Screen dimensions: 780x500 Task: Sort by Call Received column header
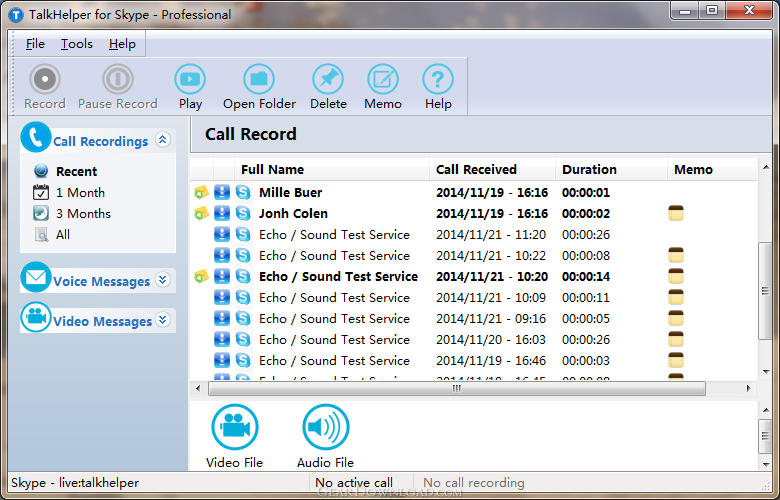(492, 169)
